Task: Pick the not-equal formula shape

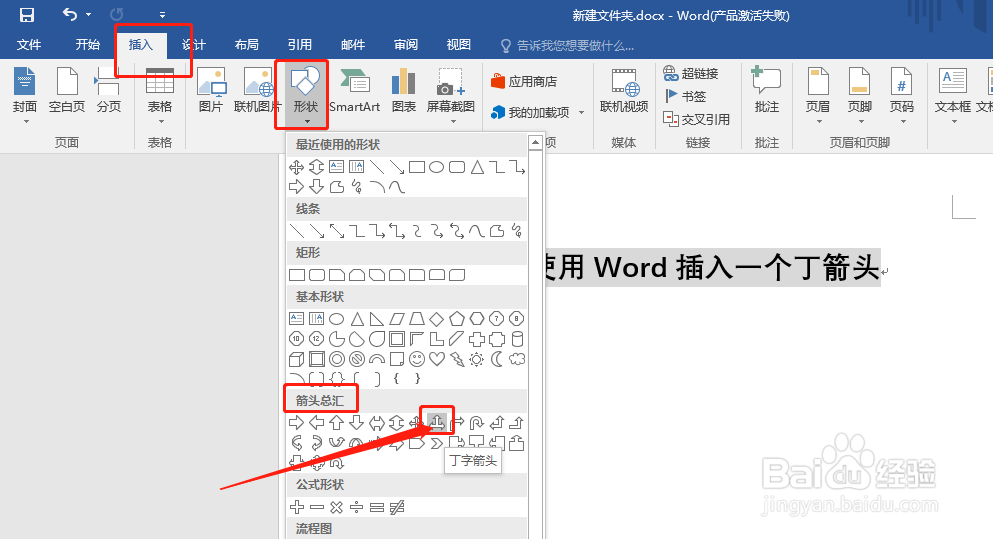Action: click(397, 507)
